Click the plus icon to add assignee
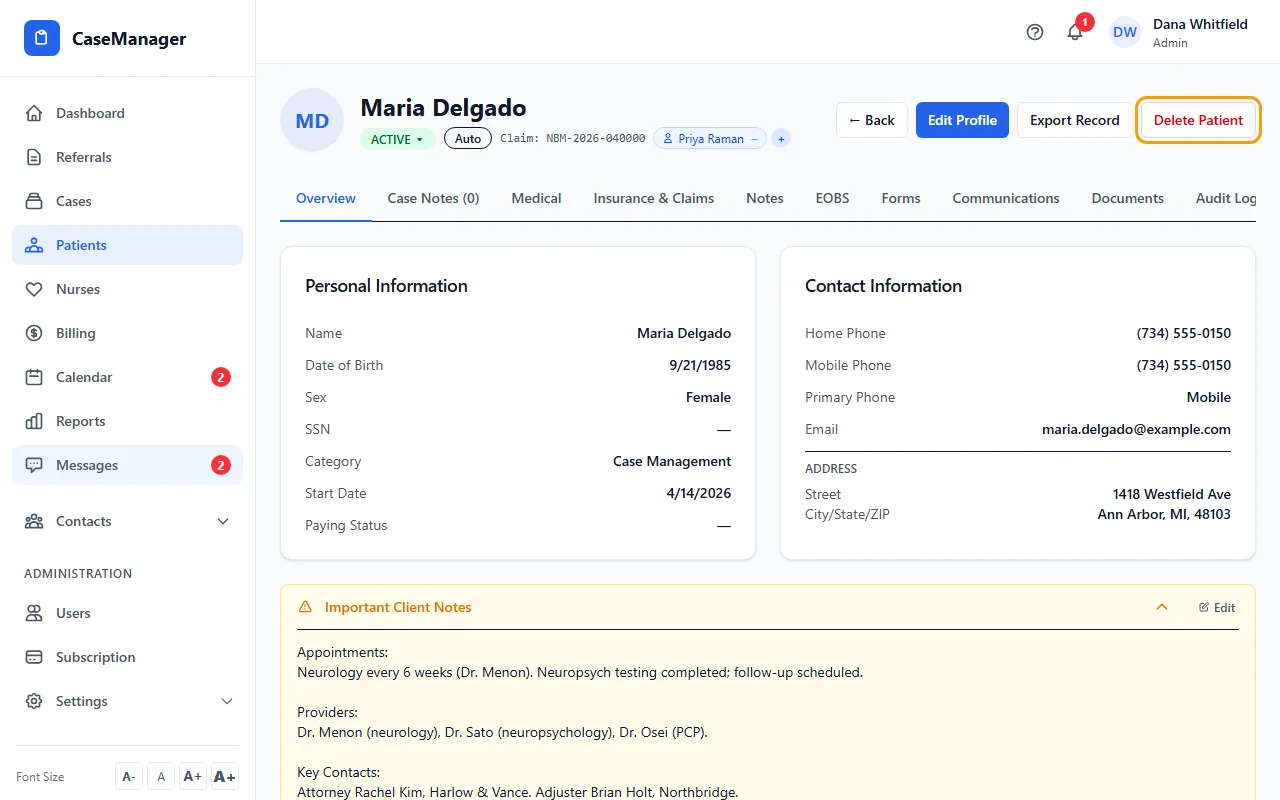The image size is (1280, 800). [x=781, y=139]
